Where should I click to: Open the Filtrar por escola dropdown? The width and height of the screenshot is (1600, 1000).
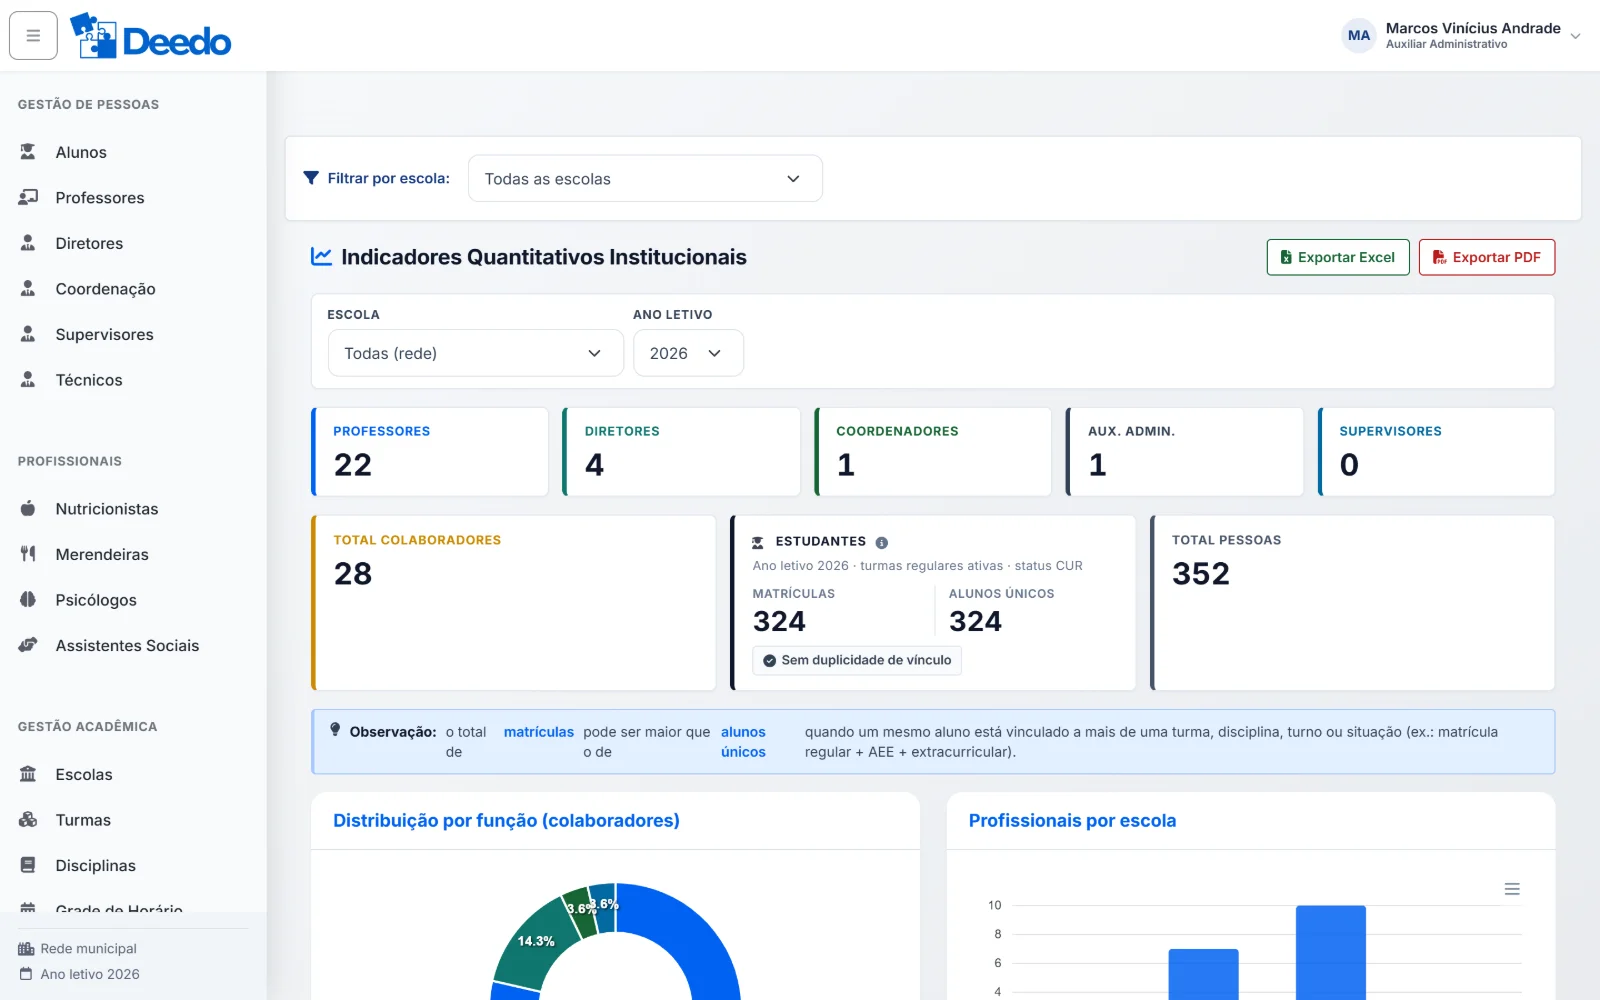645,179
